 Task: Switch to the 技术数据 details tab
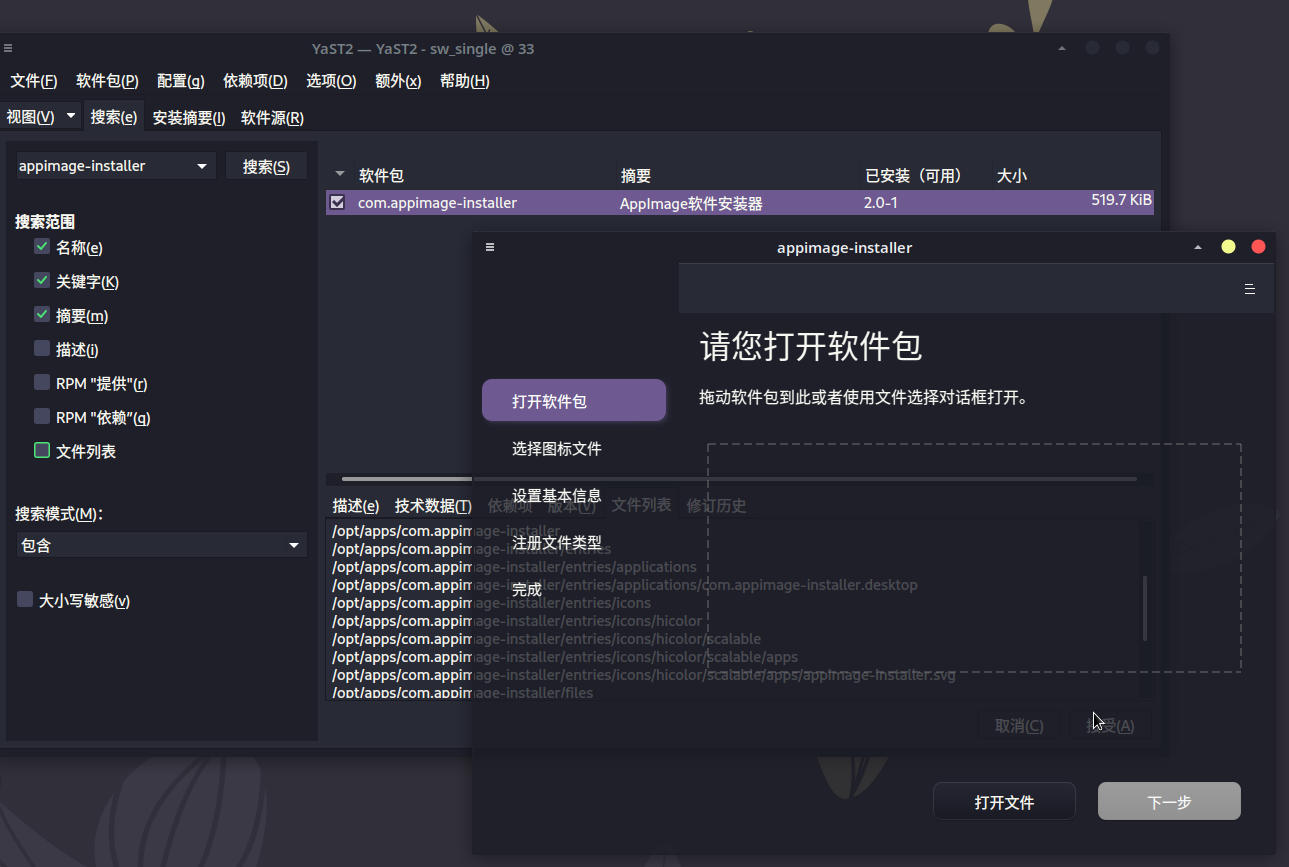pyautogui.click(x=433, y=506)
